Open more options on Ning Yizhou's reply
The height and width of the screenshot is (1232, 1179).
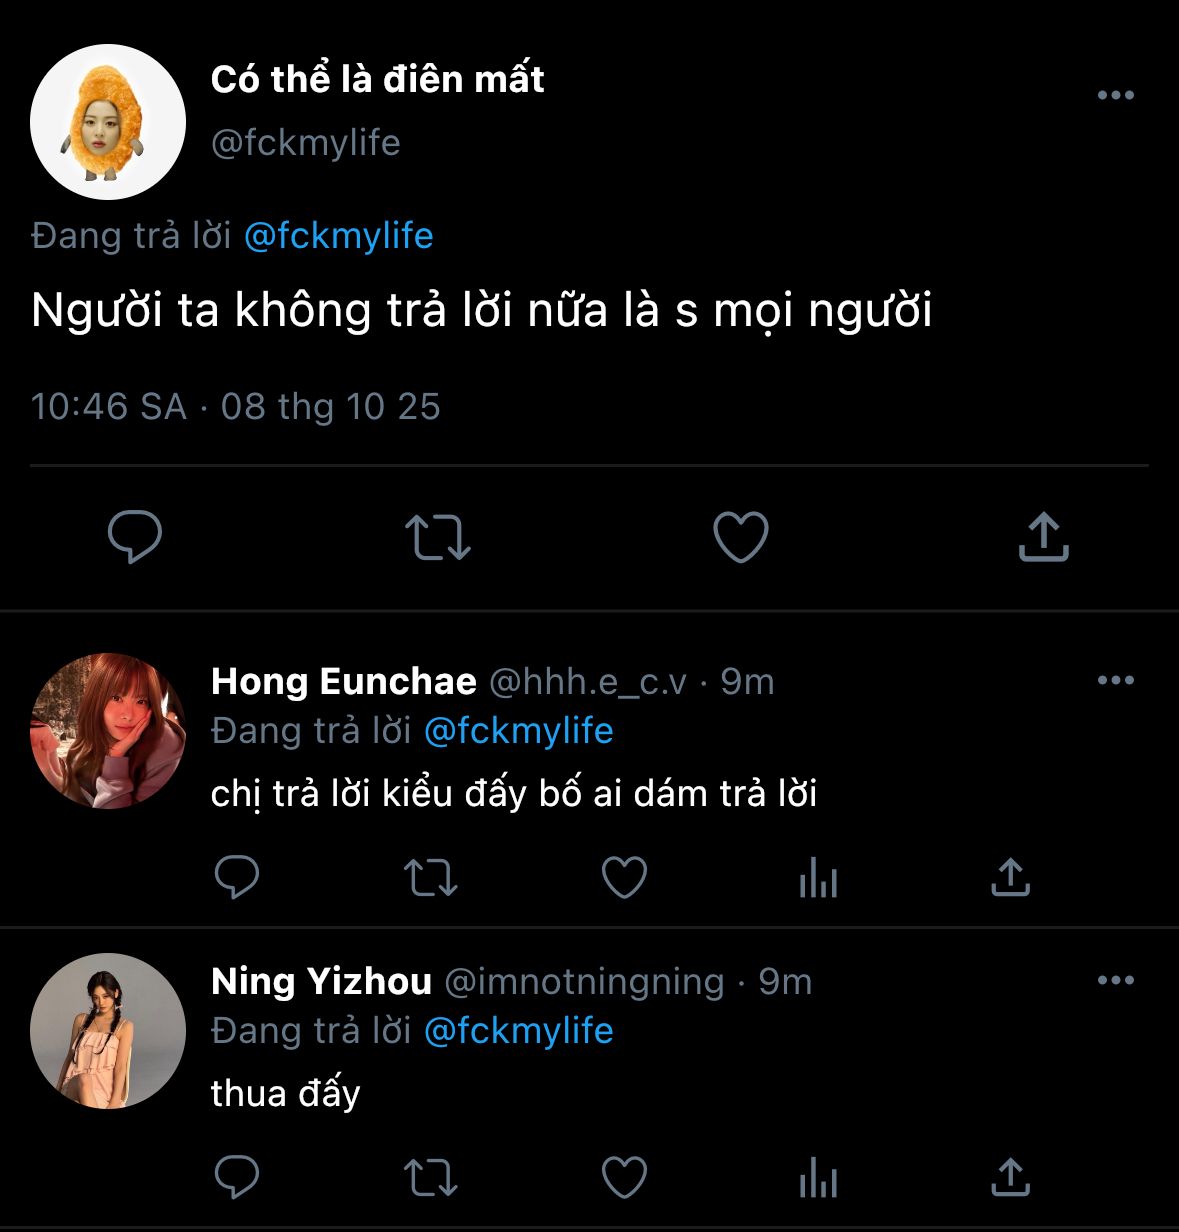click(x=1115, y=980)
